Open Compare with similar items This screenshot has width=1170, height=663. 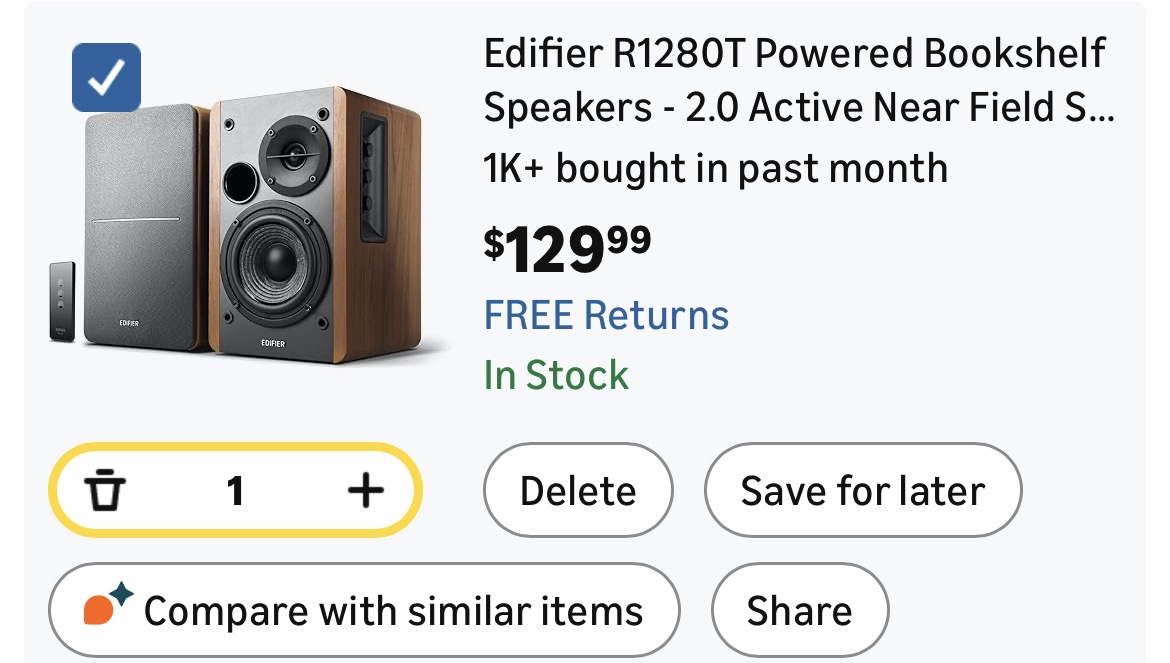364,610
